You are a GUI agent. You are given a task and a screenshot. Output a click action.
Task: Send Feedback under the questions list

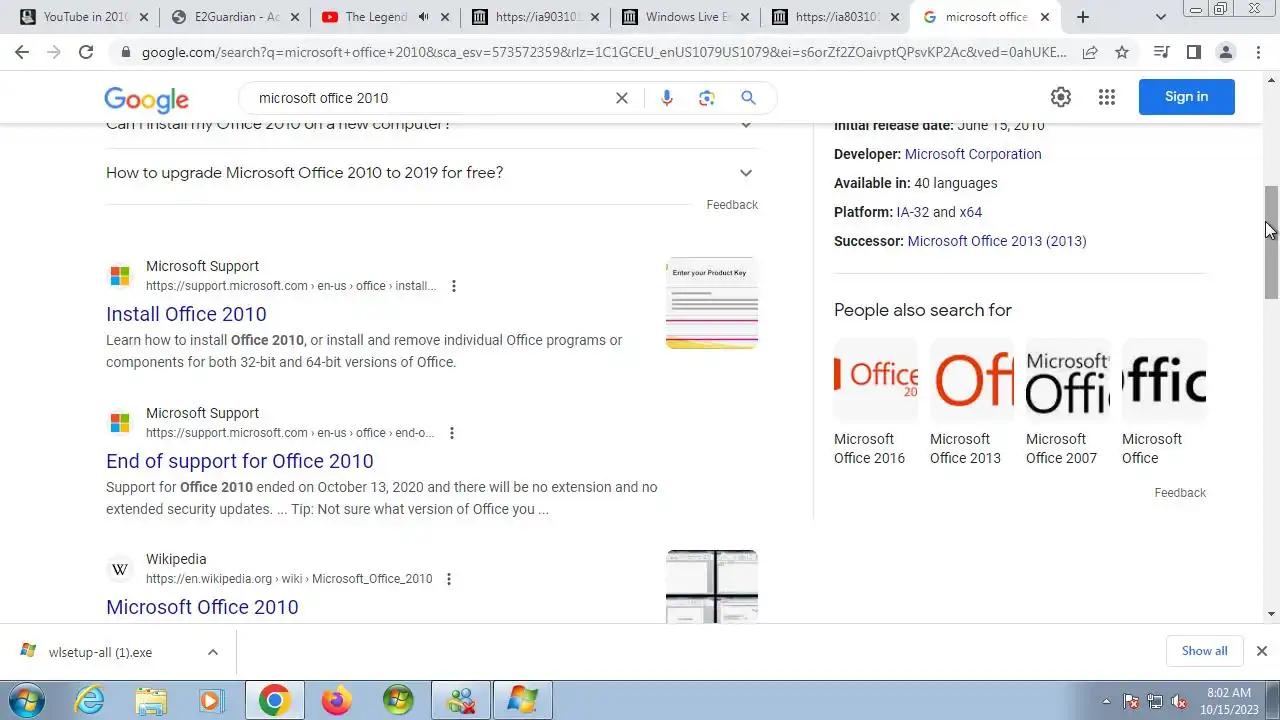[732, 205]
